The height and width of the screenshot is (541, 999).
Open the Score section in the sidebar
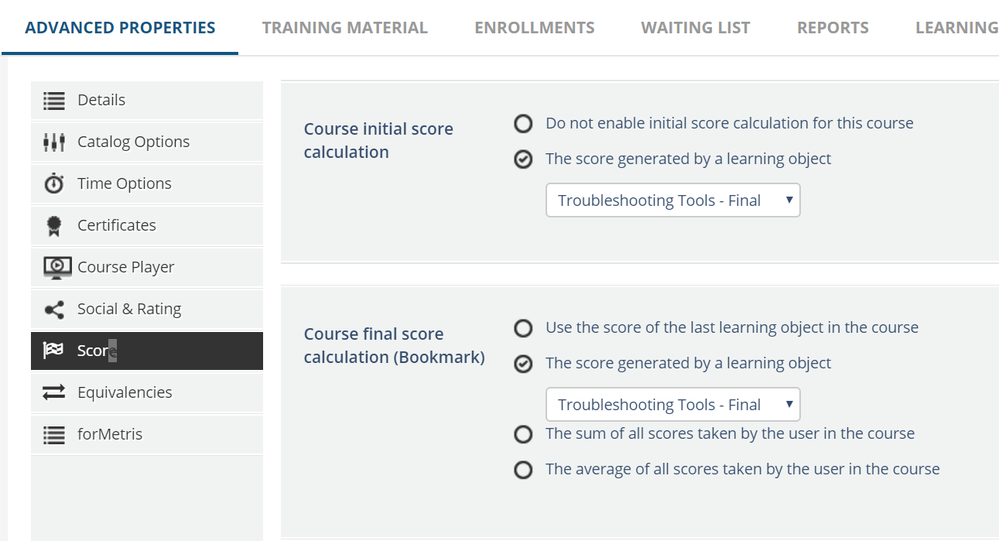(x=147, y=351)
